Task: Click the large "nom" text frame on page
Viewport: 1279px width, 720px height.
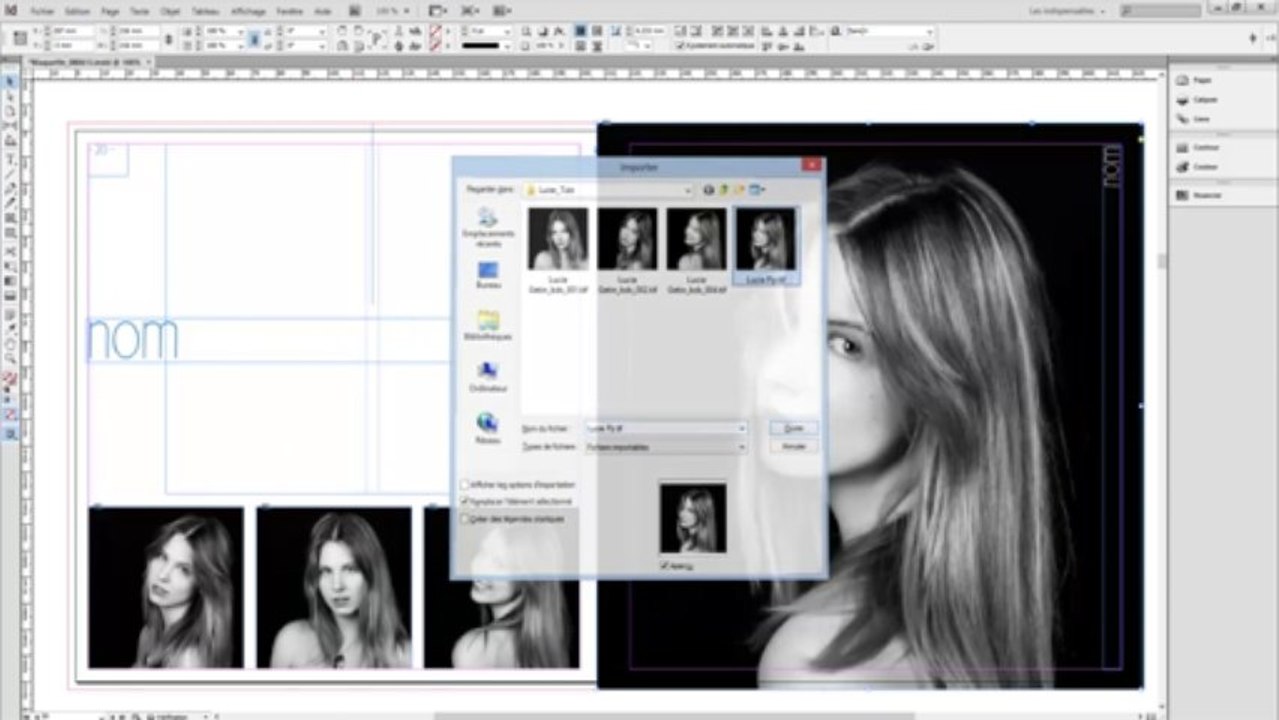Action: pyautogui.click(x=133, y=340)
